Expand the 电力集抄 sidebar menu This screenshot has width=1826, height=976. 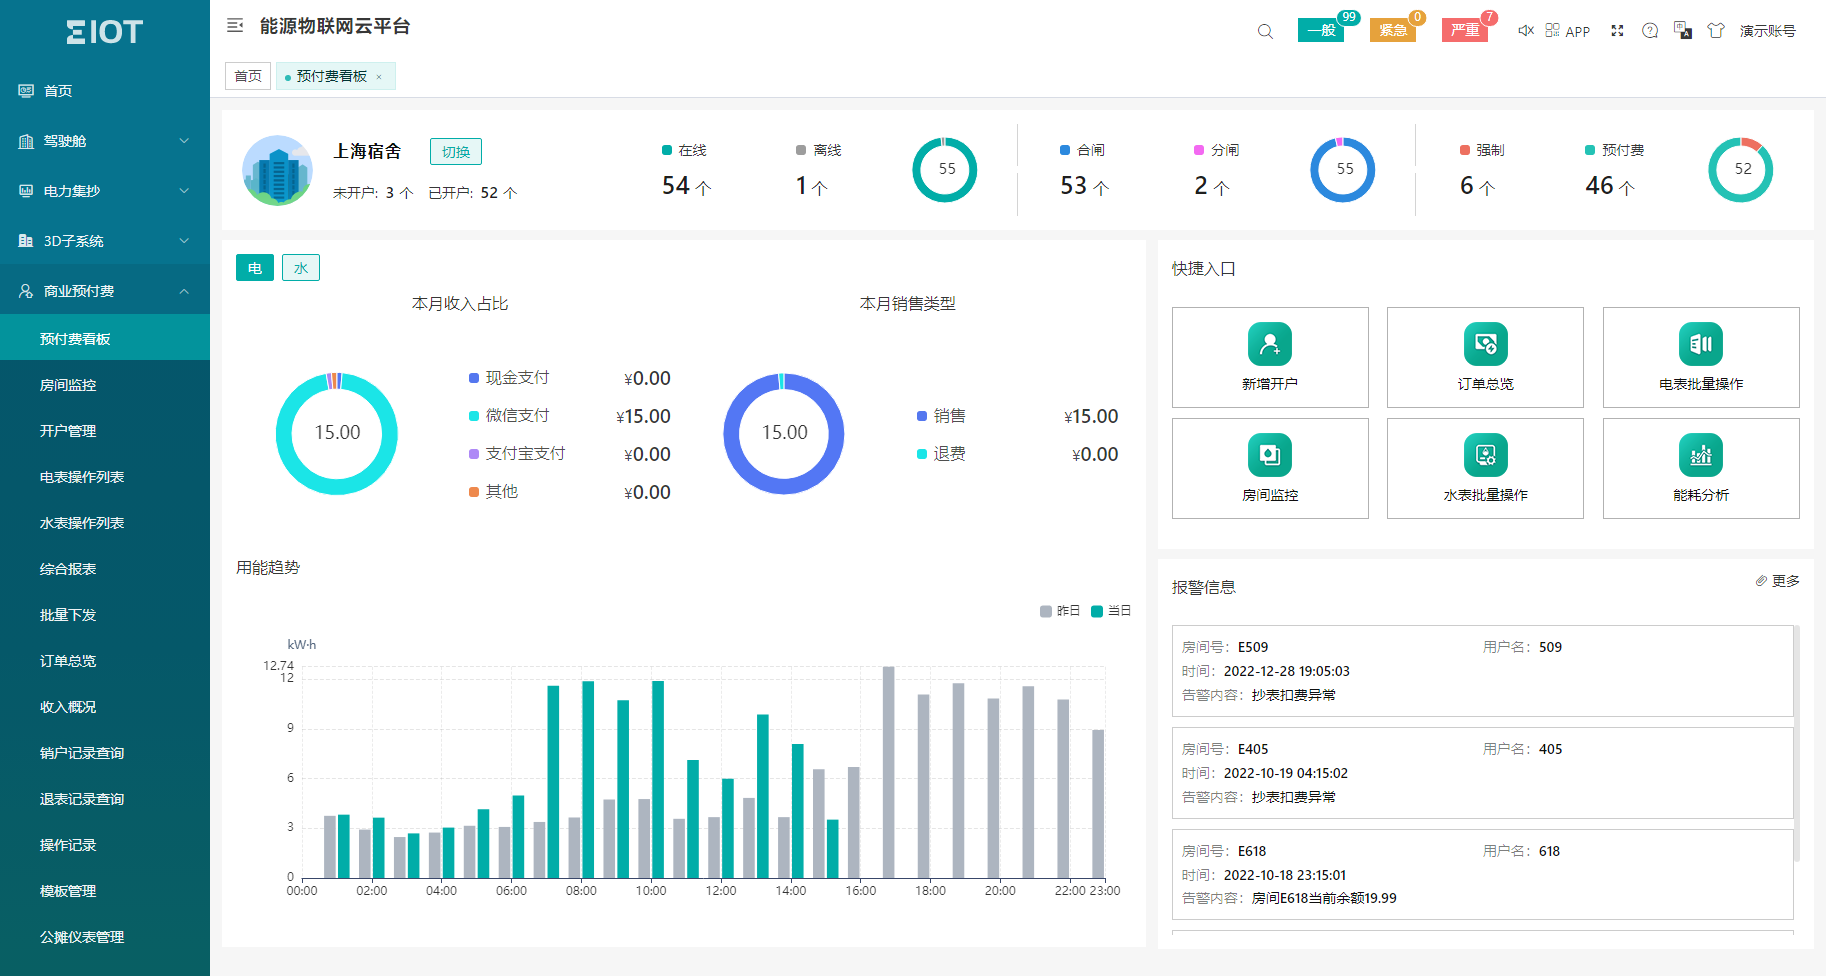pyautogui.click(x=104, y=191)
